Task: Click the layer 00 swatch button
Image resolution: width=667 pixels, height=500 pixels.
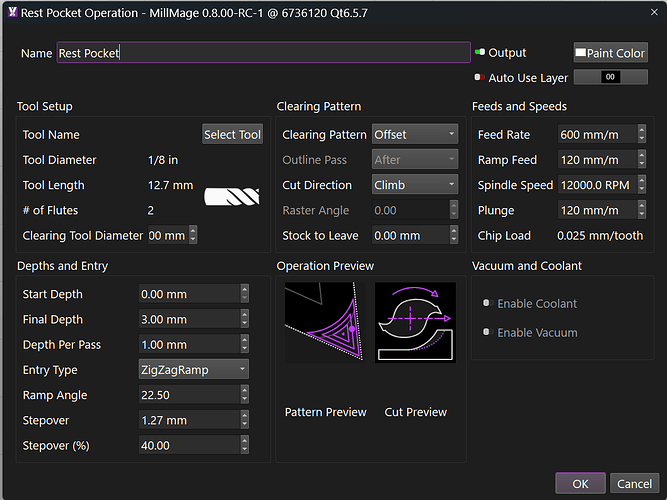Action: 610,77
